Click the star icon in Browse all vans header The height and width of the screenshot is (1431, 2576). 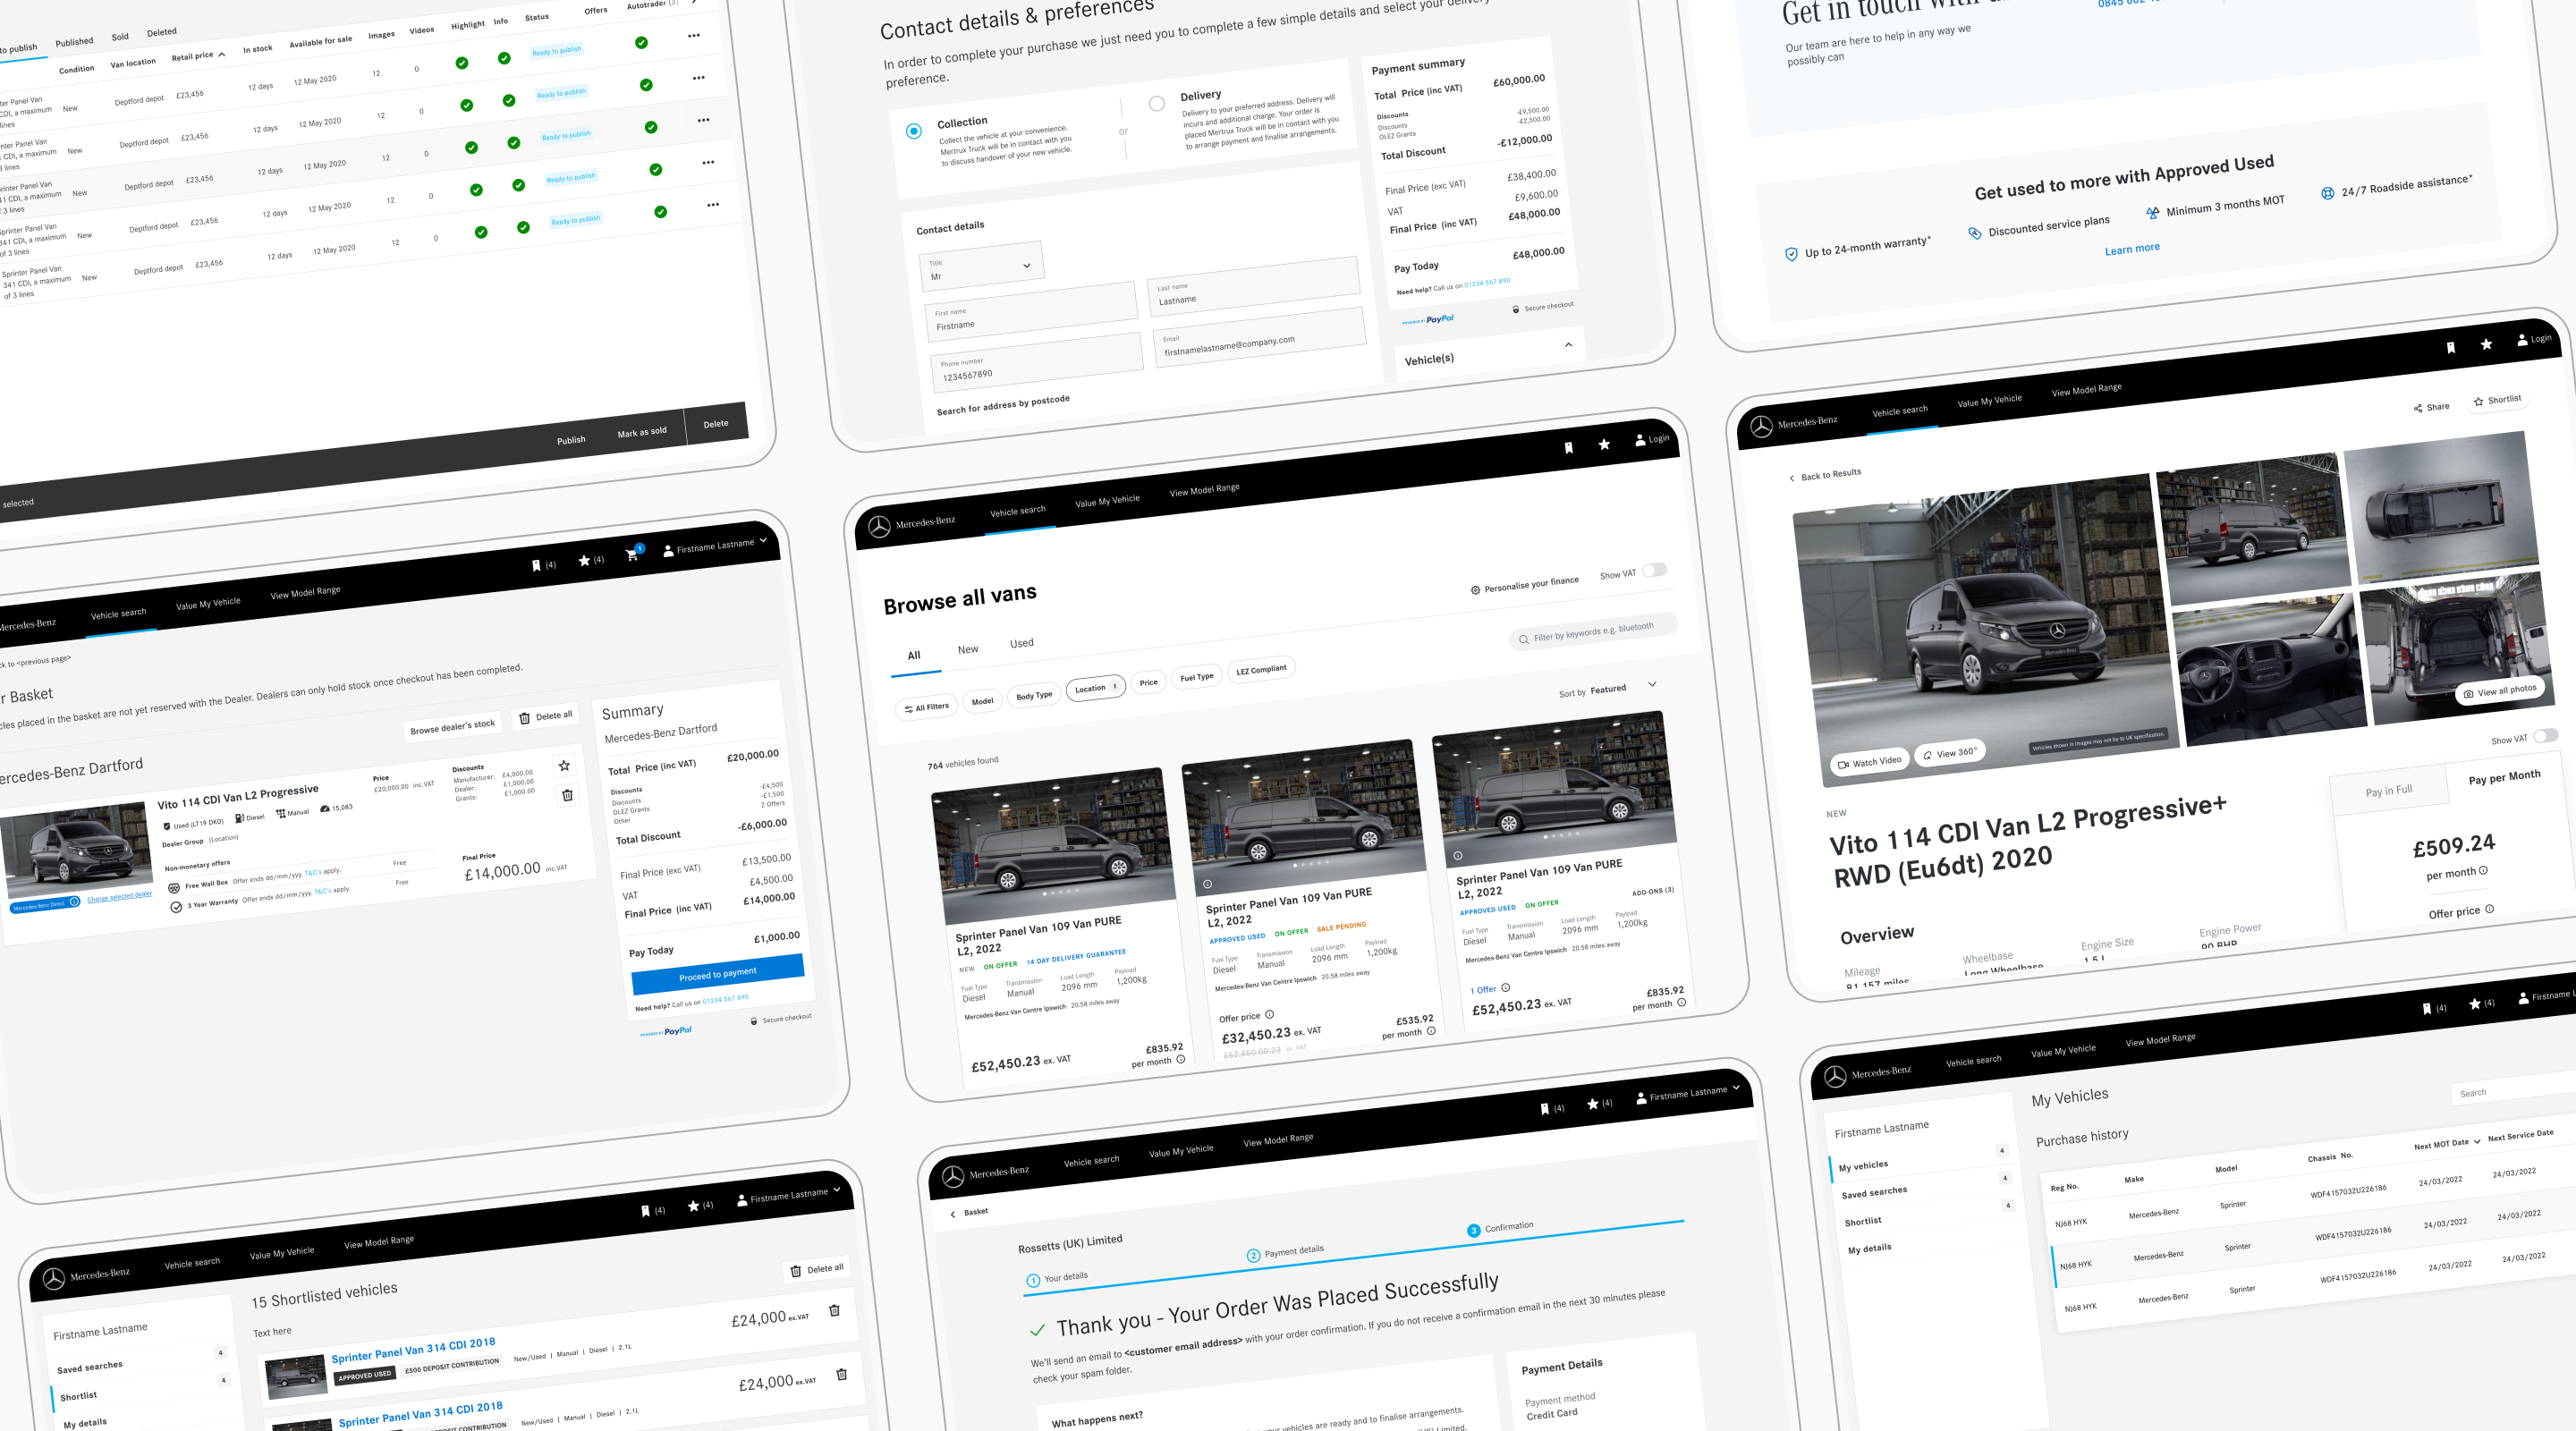coord(1604,444)
